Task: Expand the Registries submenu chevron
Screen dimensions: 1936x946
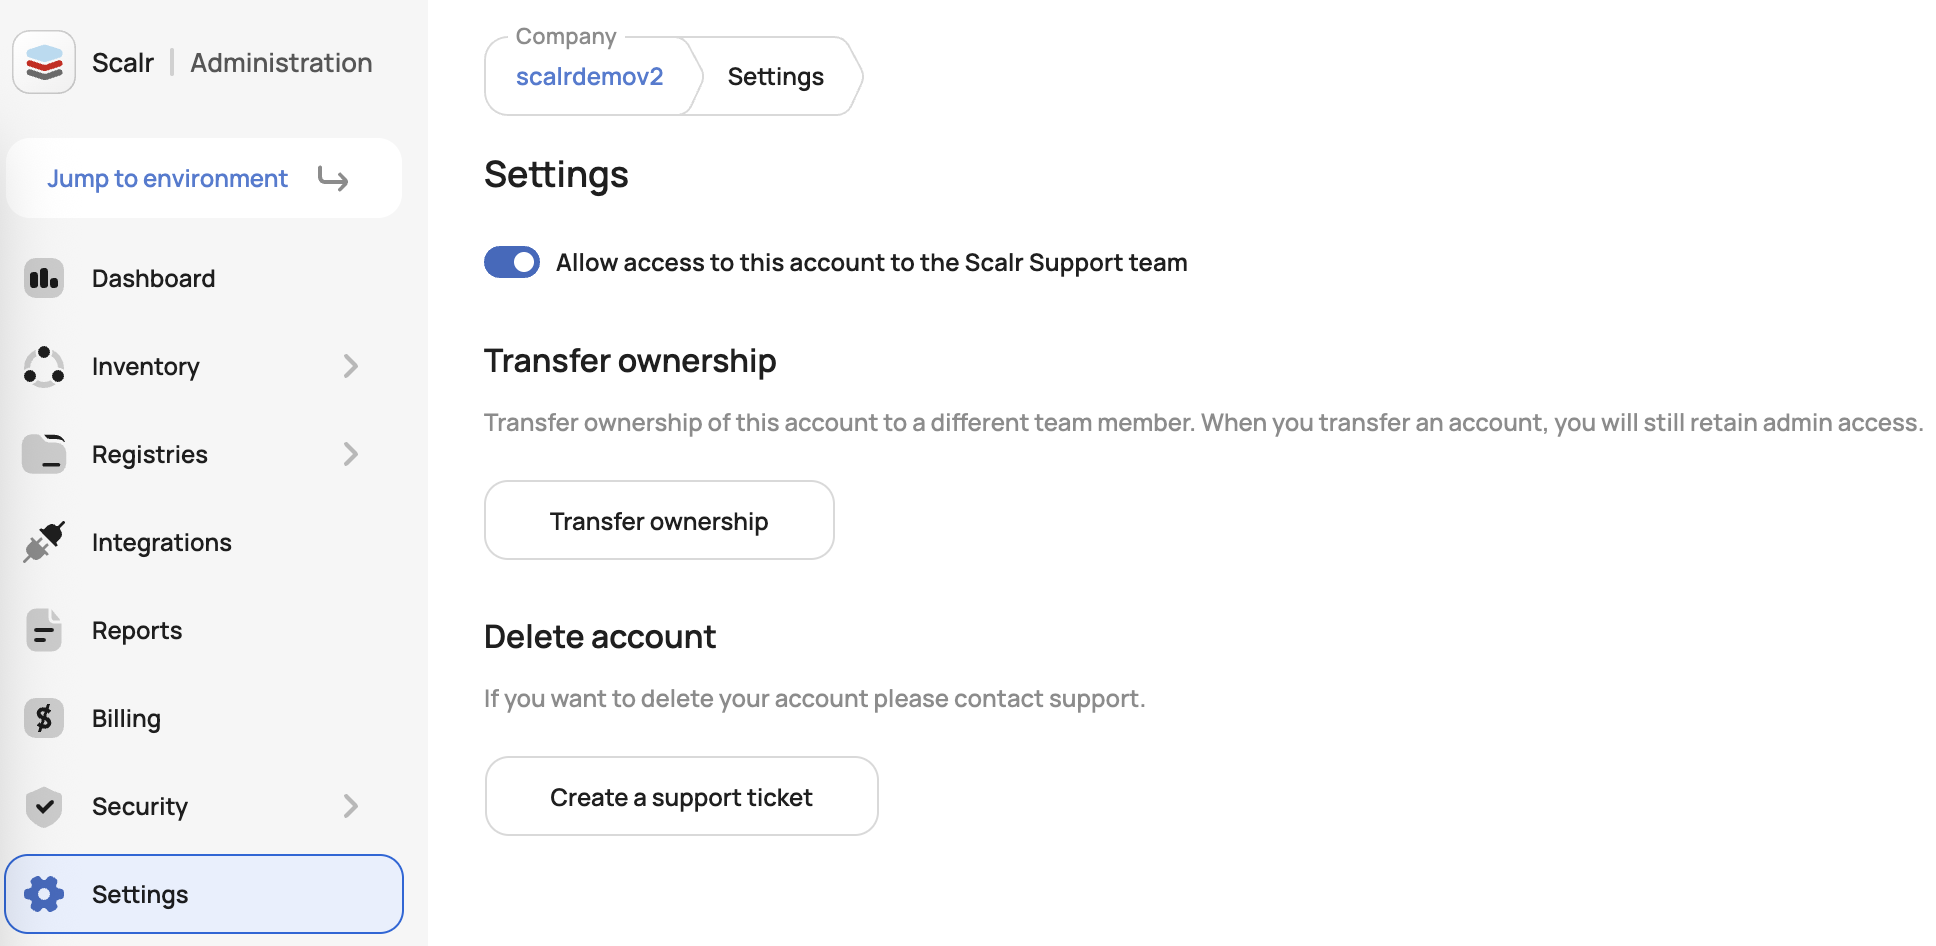Action: click(x=350, y=454)
